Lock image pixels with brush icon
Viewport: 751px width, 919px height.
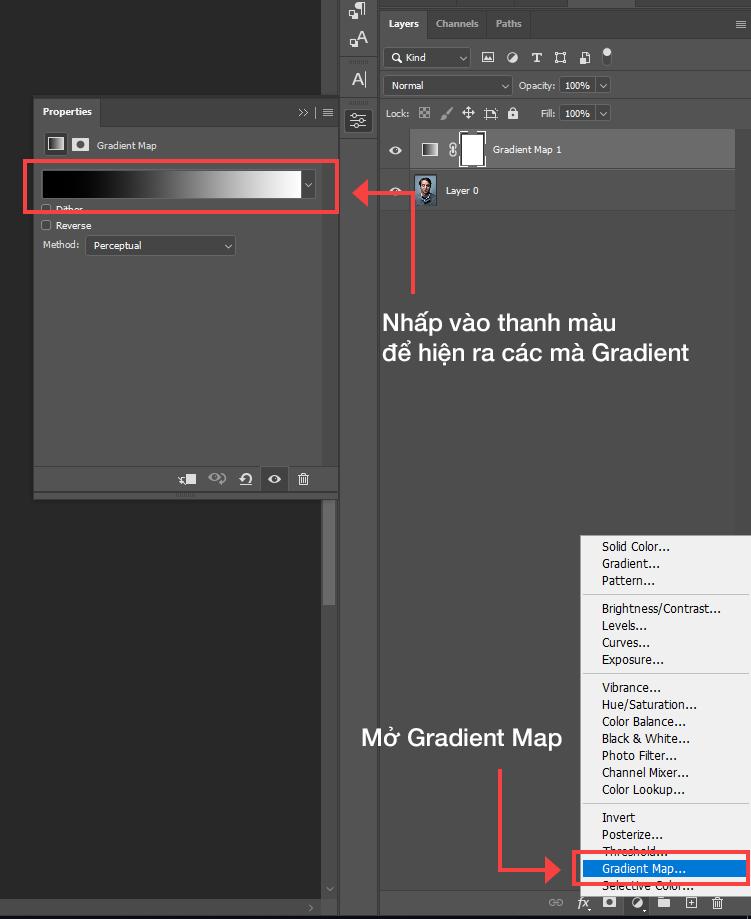447,113
